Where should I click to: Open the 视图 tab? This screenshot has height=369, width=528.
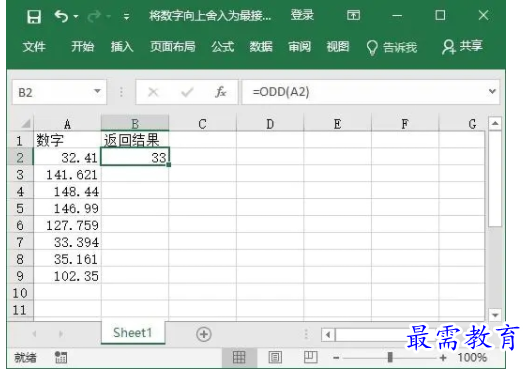tap(338, 46)
